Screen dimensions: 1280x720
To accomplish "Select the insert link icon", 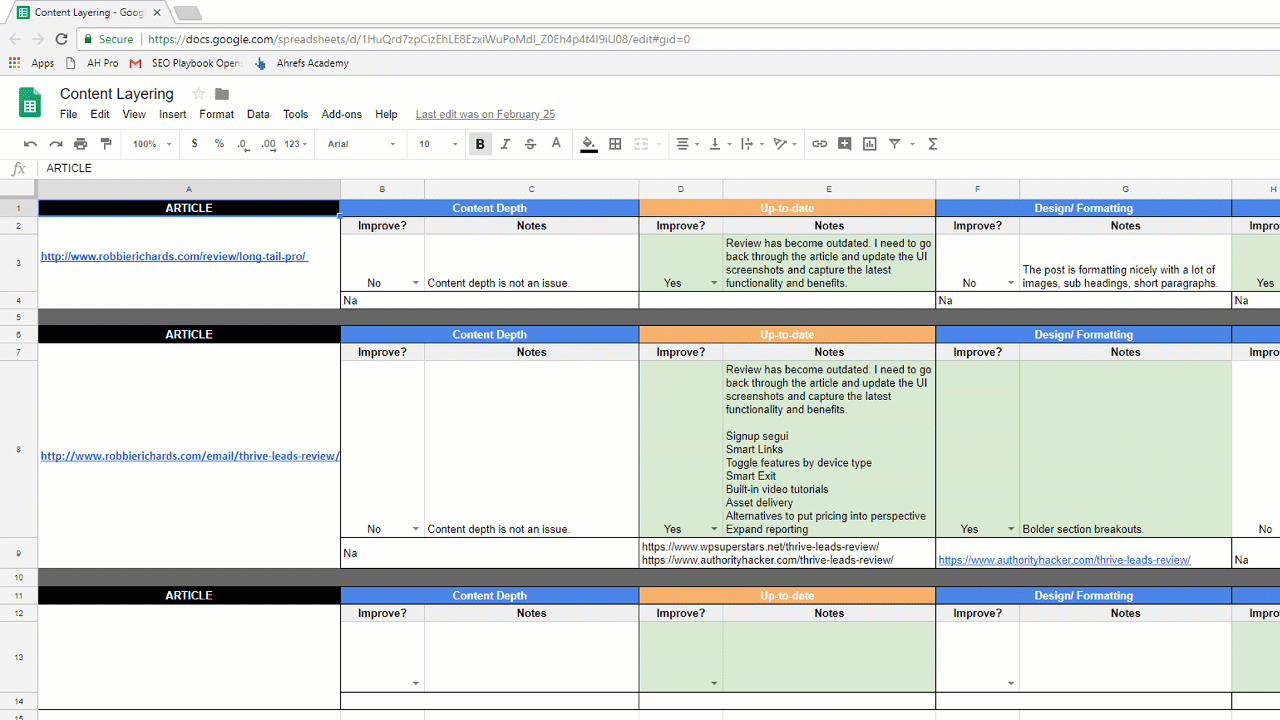I will click(819, 144).
